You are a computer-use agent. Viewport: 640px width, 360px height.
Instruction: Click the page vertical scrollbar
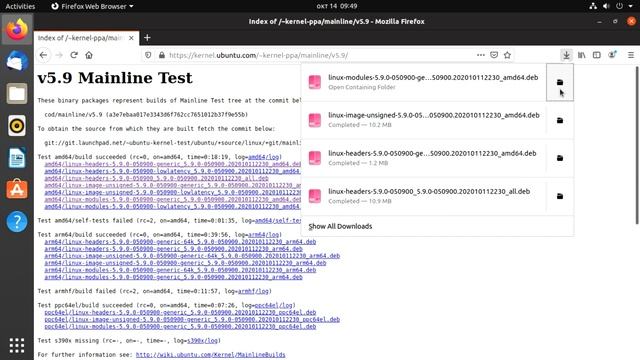(x=637, y=145)
